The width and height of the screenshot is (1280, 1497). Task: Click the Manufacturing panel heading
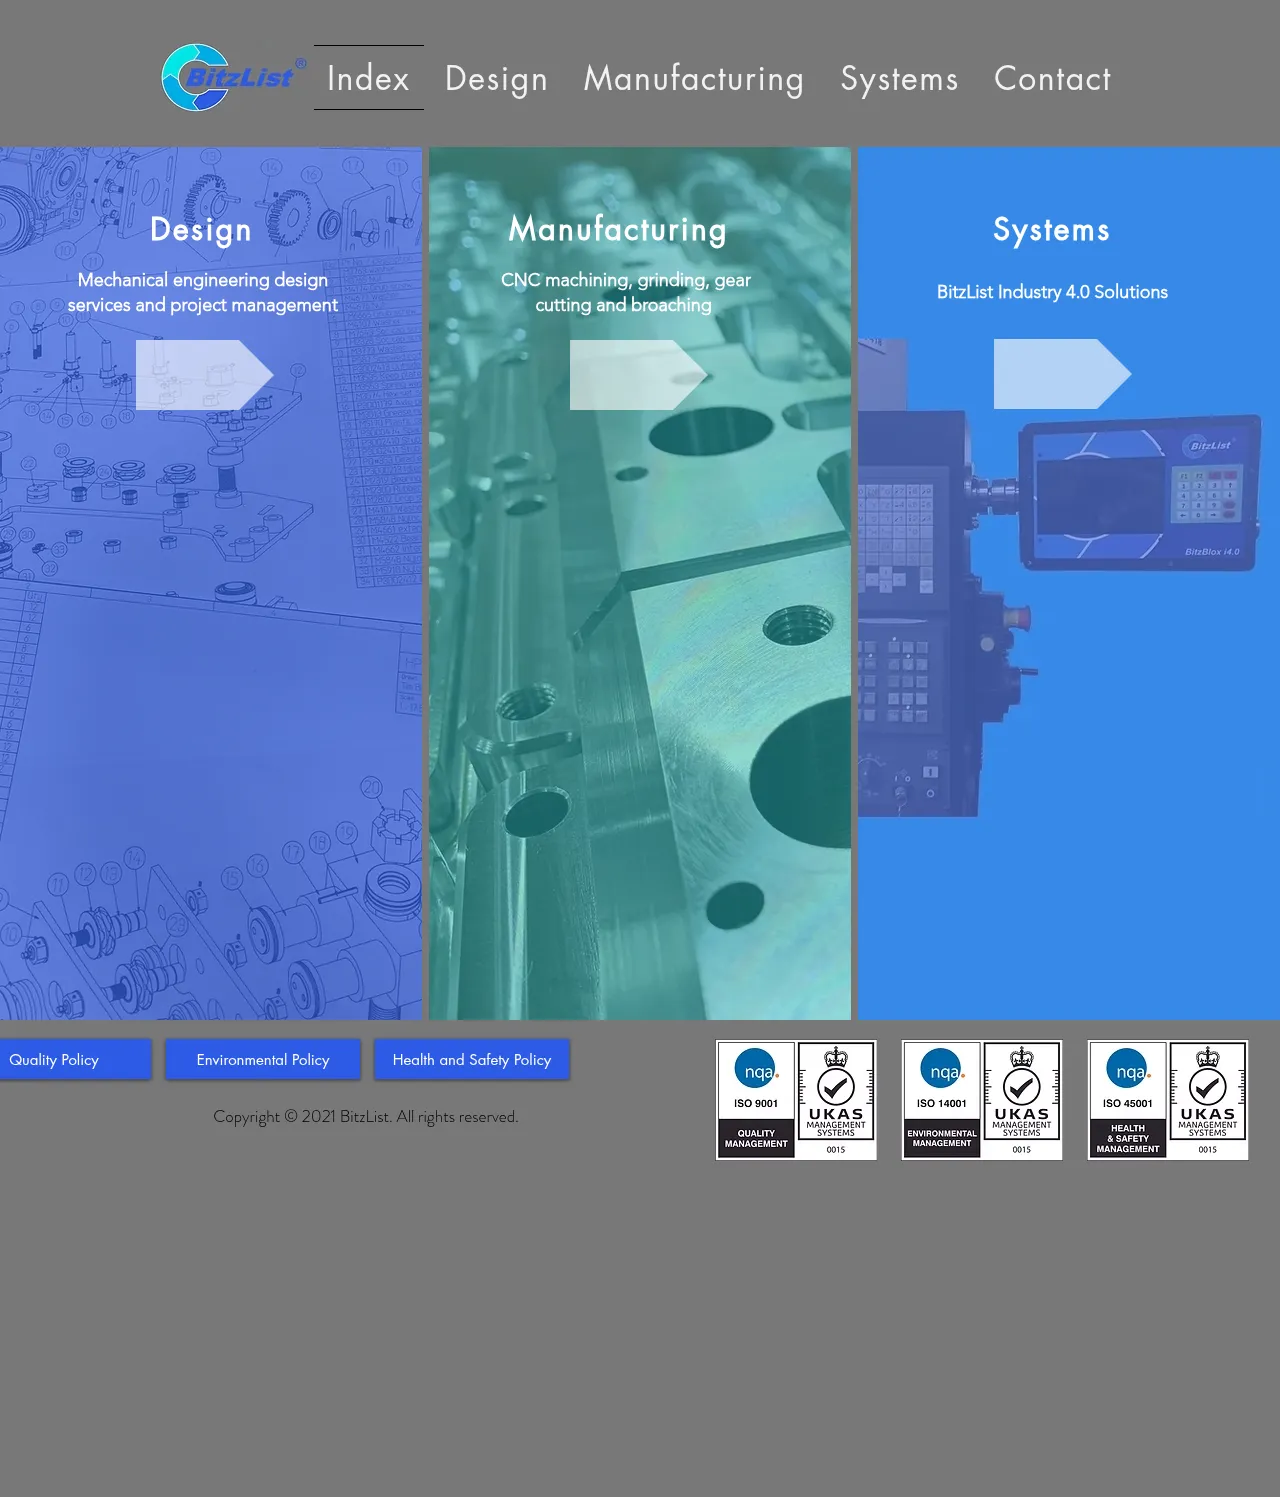(618, 229)
